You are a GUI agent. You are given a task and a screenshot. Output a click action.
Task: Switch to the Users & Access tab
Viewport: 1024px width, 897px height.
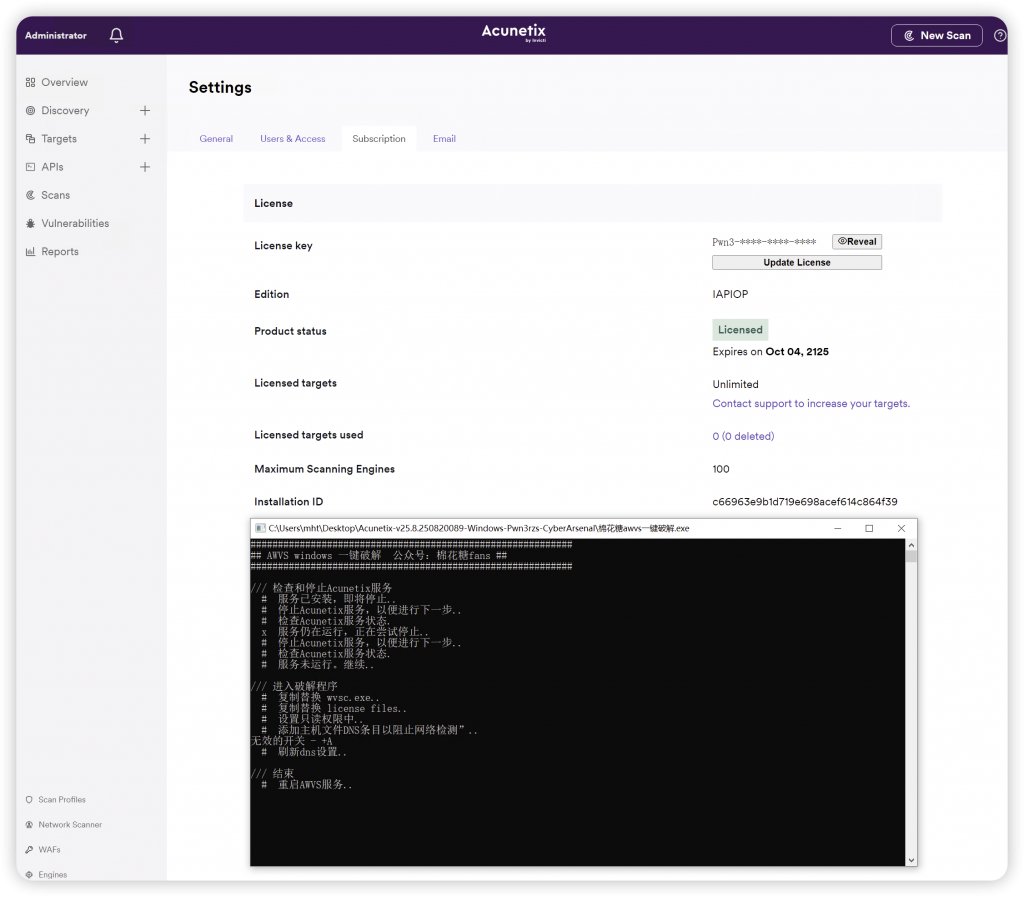(293, 139)
